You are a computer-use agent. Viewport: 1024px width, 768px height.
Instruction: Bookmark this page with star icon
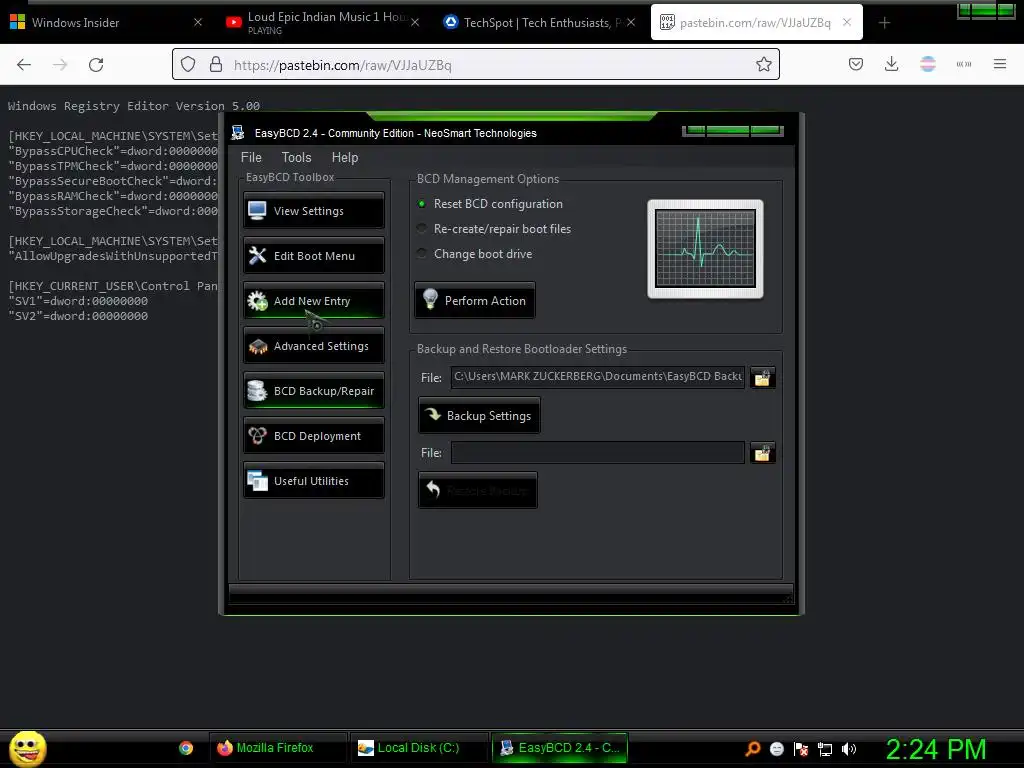(x=763, y=64)
